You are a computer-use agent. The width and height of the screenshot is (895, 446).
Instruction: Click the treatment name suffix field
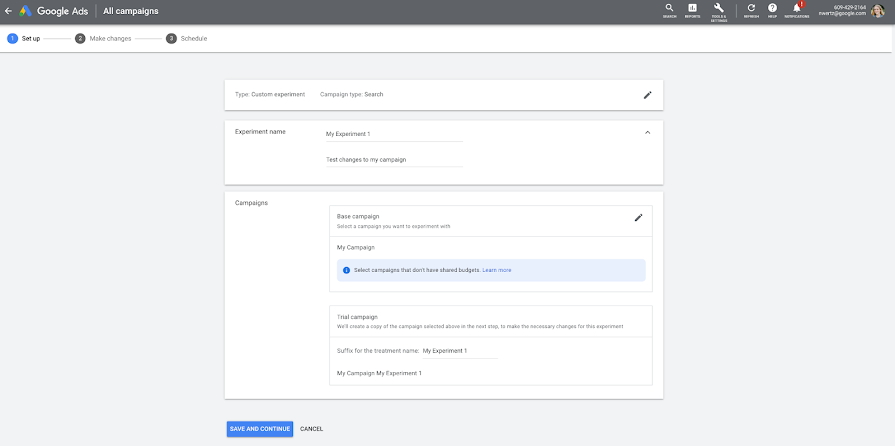[x=459, y=351]
